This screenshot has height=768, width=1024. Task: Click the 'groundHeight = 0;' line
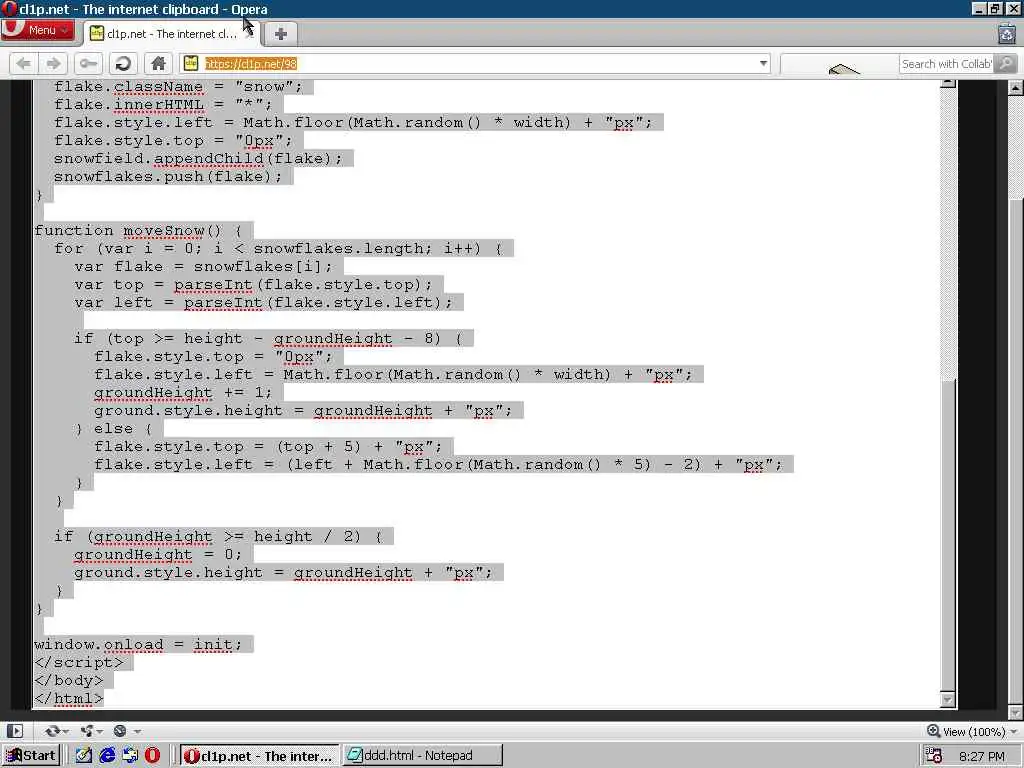tap(157, 554)
